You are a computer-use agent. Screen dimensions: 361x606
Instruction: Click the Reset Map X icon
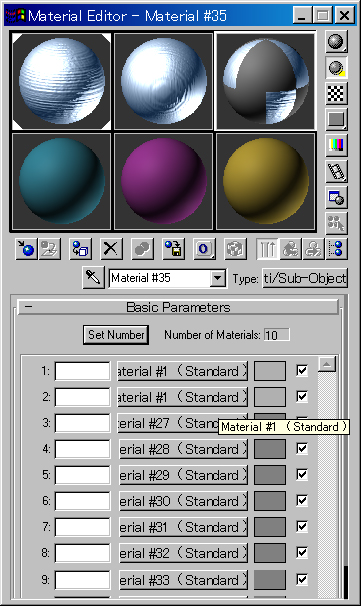click(x=111, y=249)
